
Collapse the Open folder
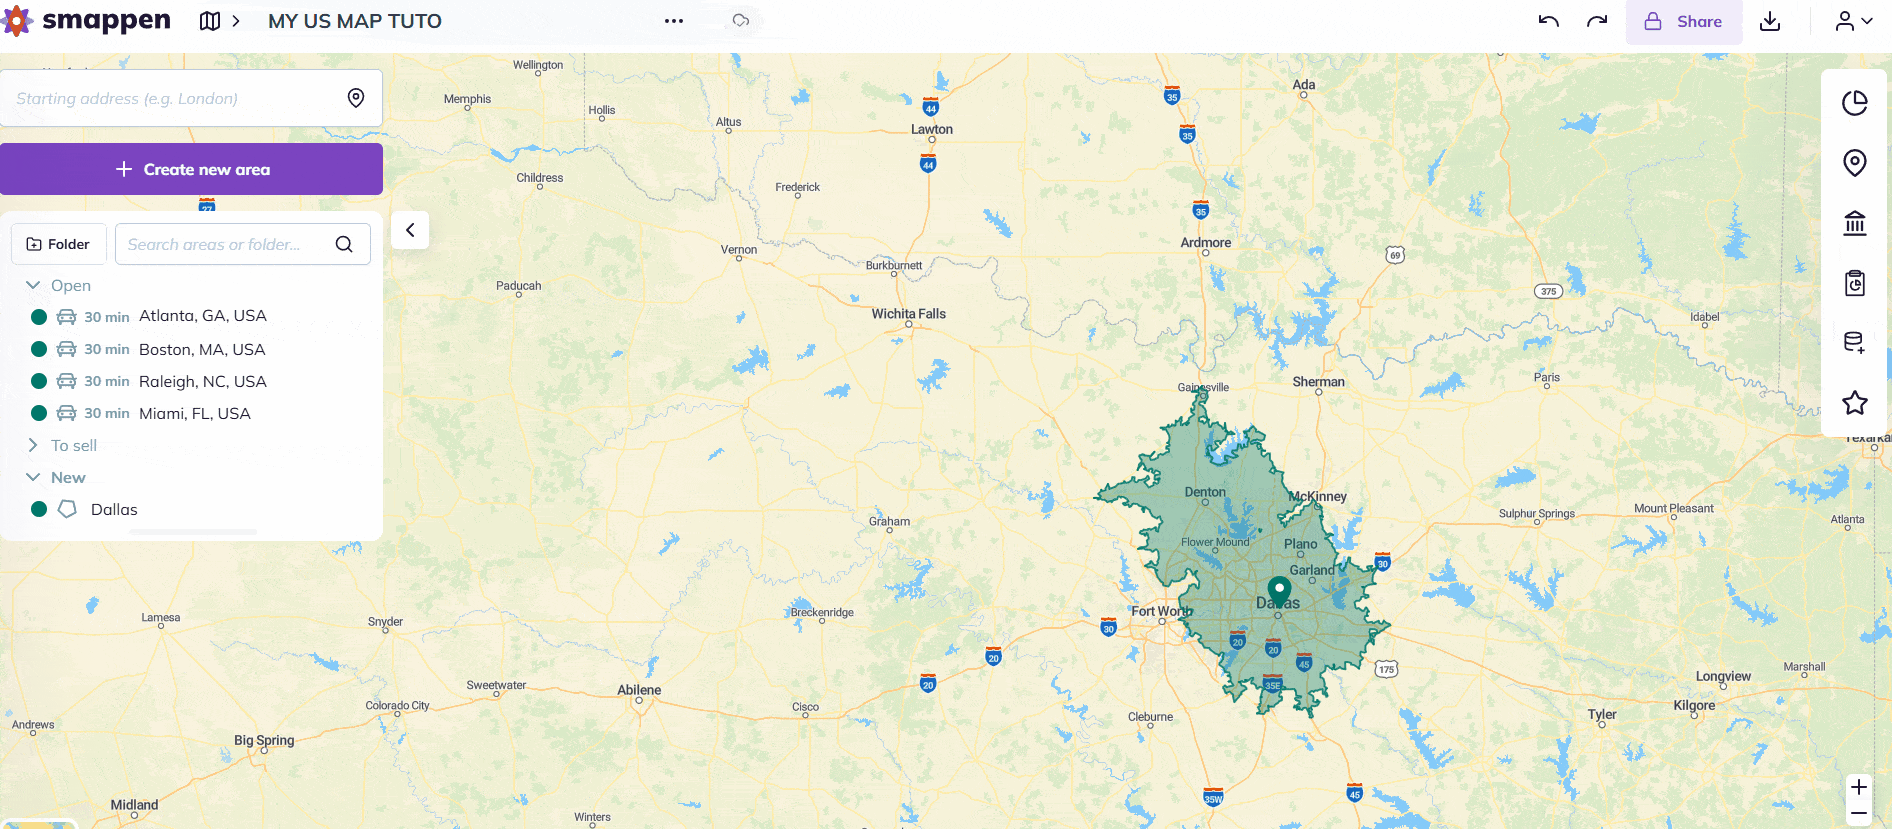point(33,285)
